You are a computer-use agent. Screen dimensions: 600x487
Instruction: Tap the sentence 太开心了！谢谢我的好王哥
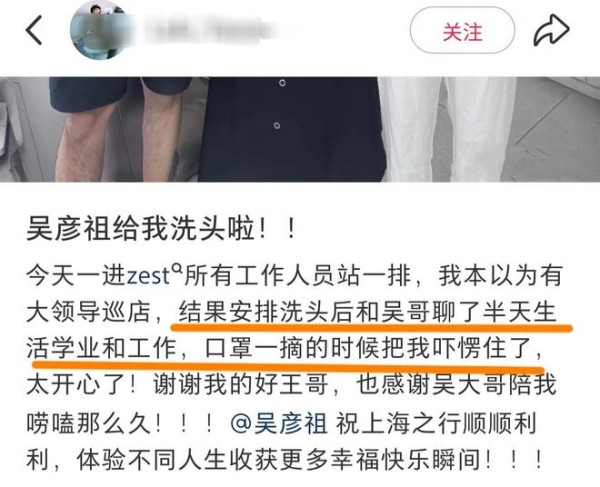[x=177, y=385]
